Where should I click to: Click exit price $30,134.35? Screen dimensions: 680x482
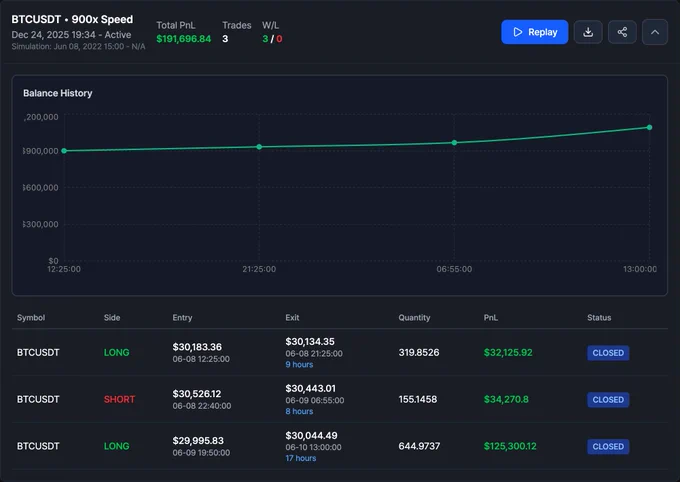click(x=310, y=342)
